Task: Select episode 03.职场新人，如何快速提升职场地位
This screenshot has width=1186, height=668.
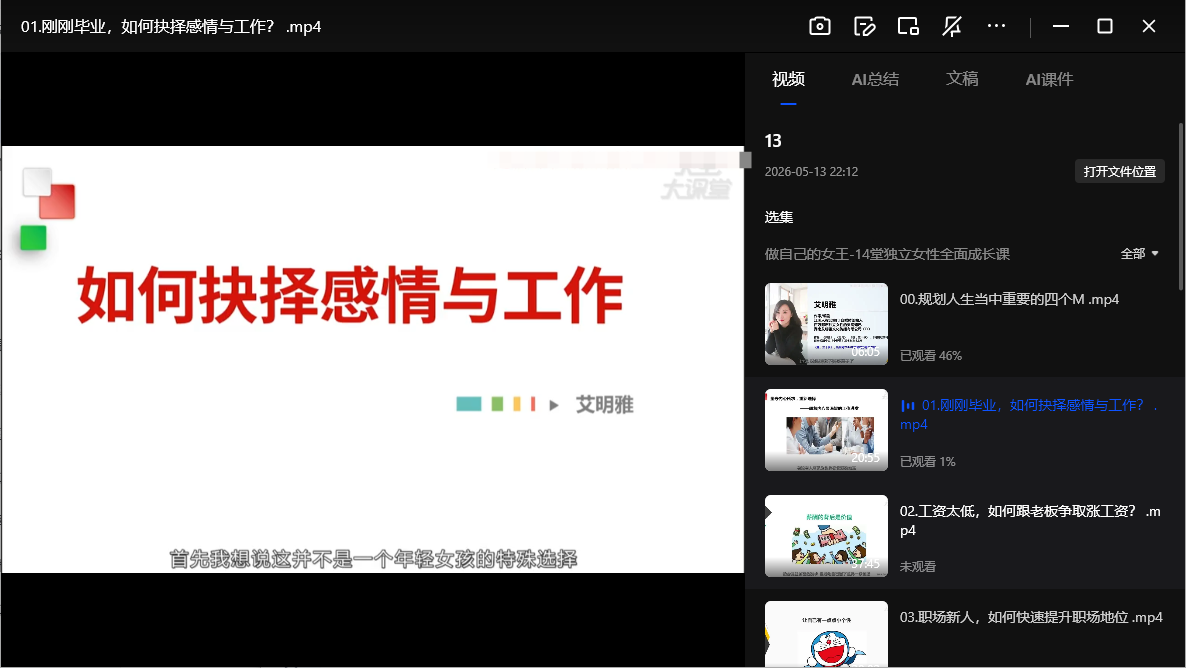Action: pyautogui.click(x=1031, y=617)
